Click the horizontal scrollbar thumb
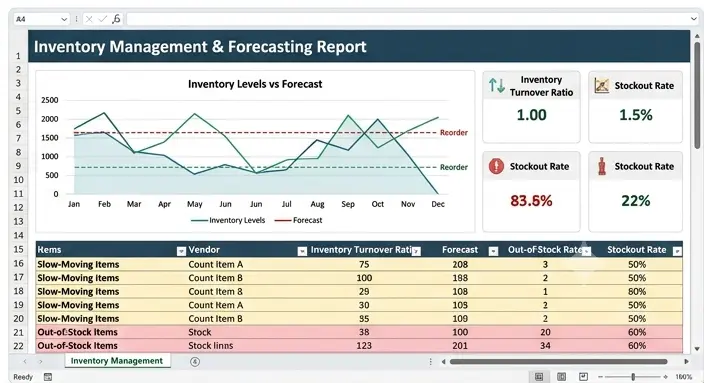Viewport: 704px width, 383px height. pos(559,361)
